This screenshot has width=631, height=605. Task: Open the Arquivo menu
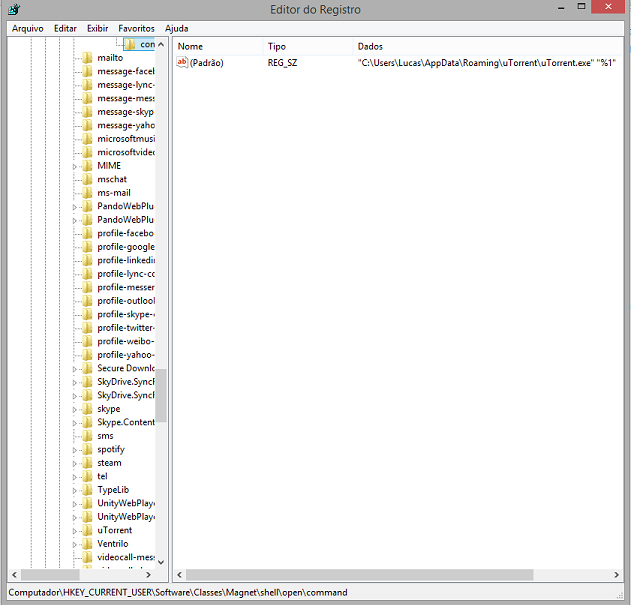tap(27, 29)
